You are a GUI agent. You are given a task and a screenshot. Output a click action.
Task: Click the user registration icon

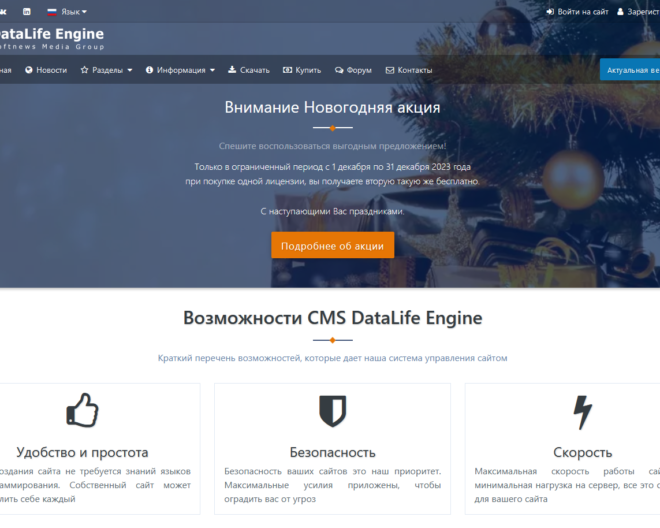click(620, 12)
